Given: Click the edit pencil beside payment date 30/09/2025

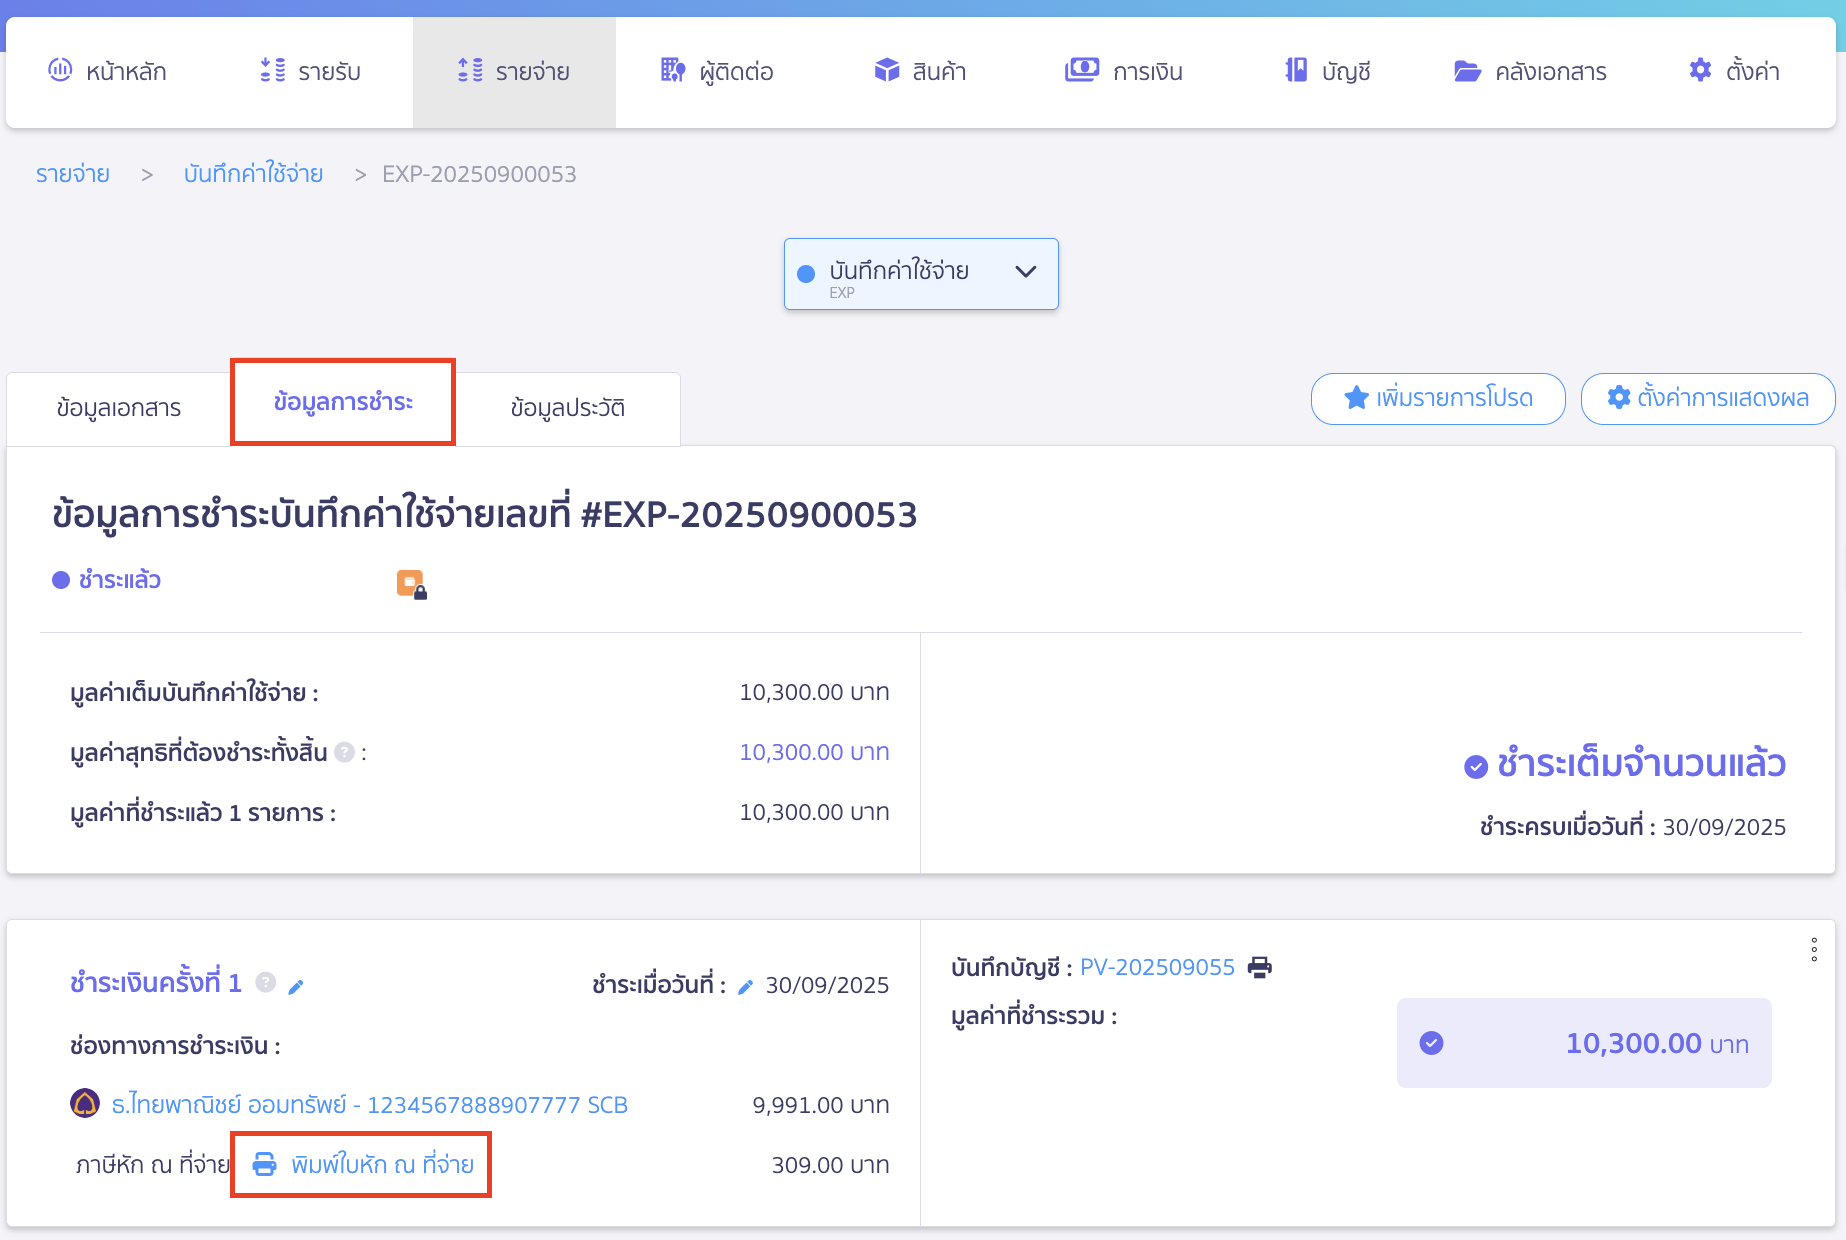Looking at the screenshot, I should click(x=745, y=986).
